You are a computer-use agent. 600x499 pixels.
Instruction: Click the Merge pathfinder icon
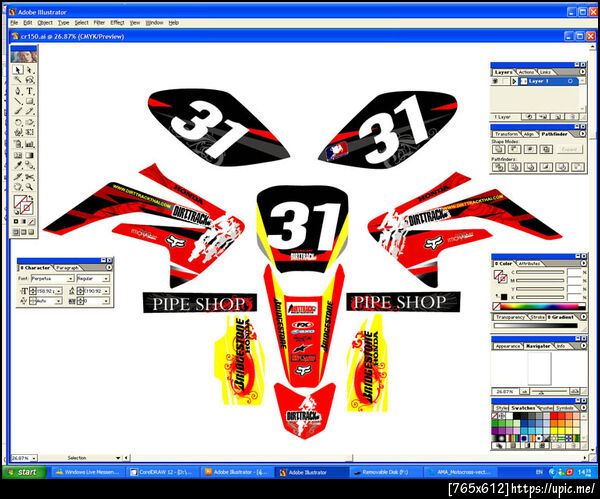click(530, 167)
